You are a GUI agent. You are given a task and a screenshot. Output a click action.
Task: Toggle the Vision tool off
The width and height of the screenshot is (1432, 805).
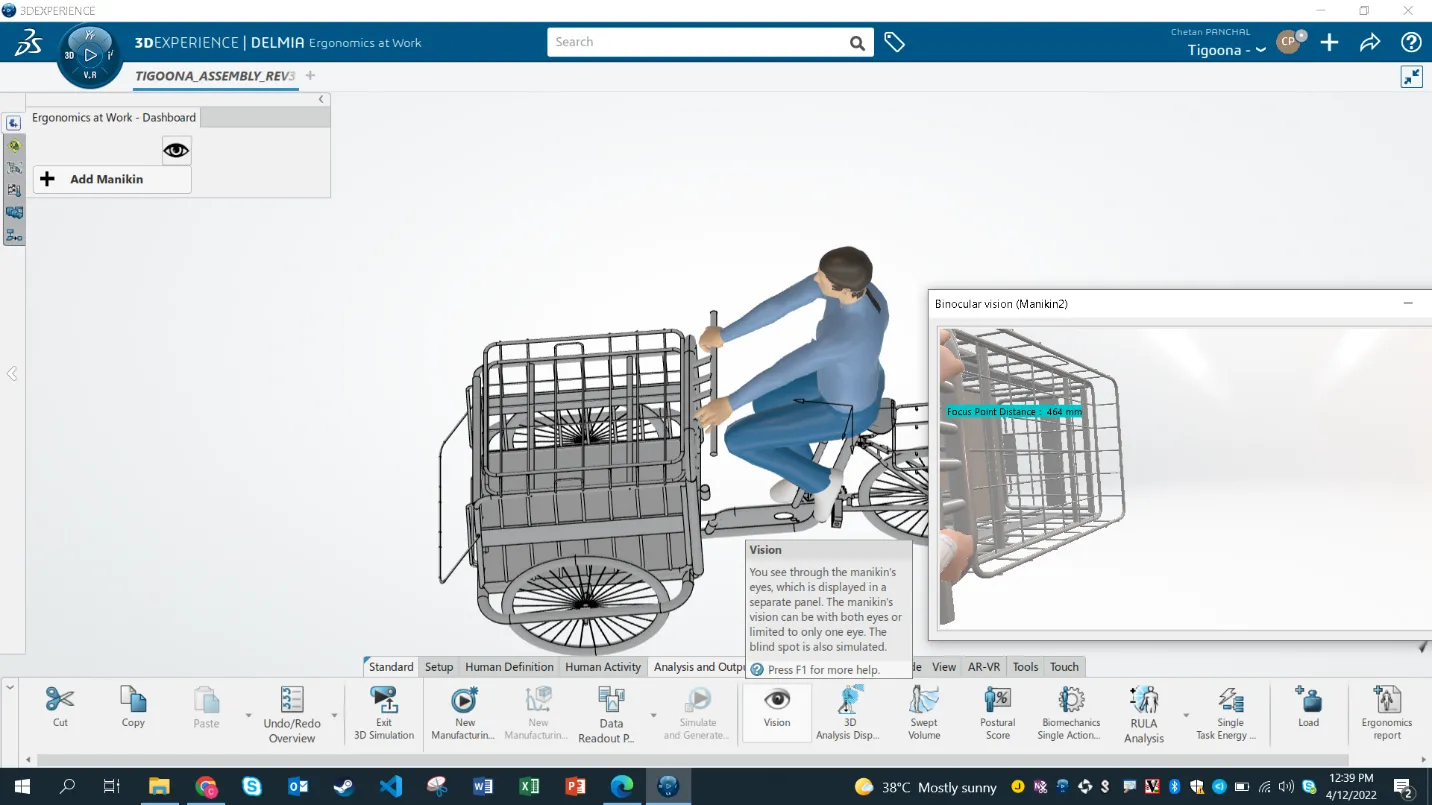pyautogui.click(x=776, y=710)
